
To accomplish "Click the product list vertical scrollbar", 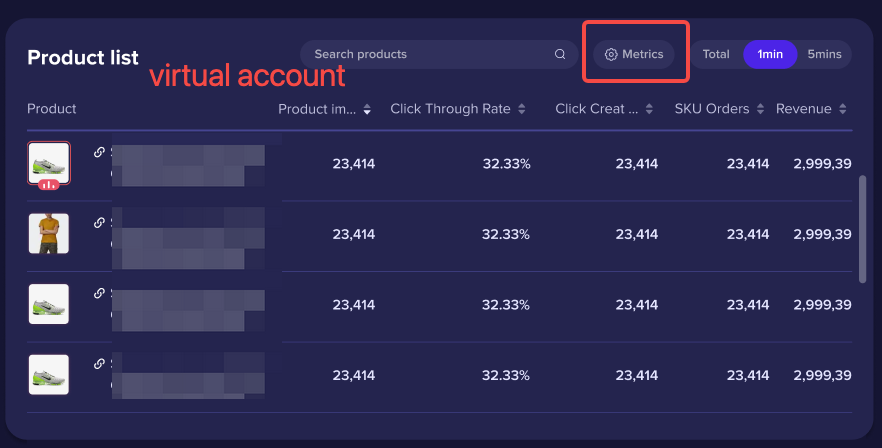I will point(862,229).
